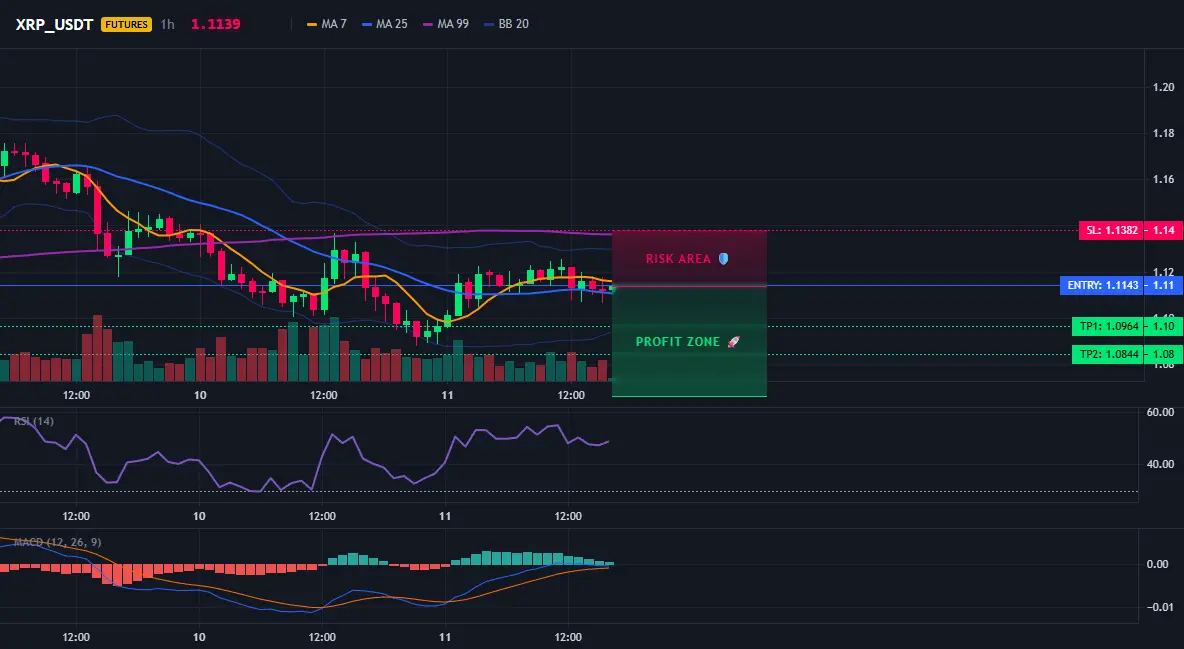1184x649 pixels.
Task: Click the FUTURES badge
Action: coord(126,24)
